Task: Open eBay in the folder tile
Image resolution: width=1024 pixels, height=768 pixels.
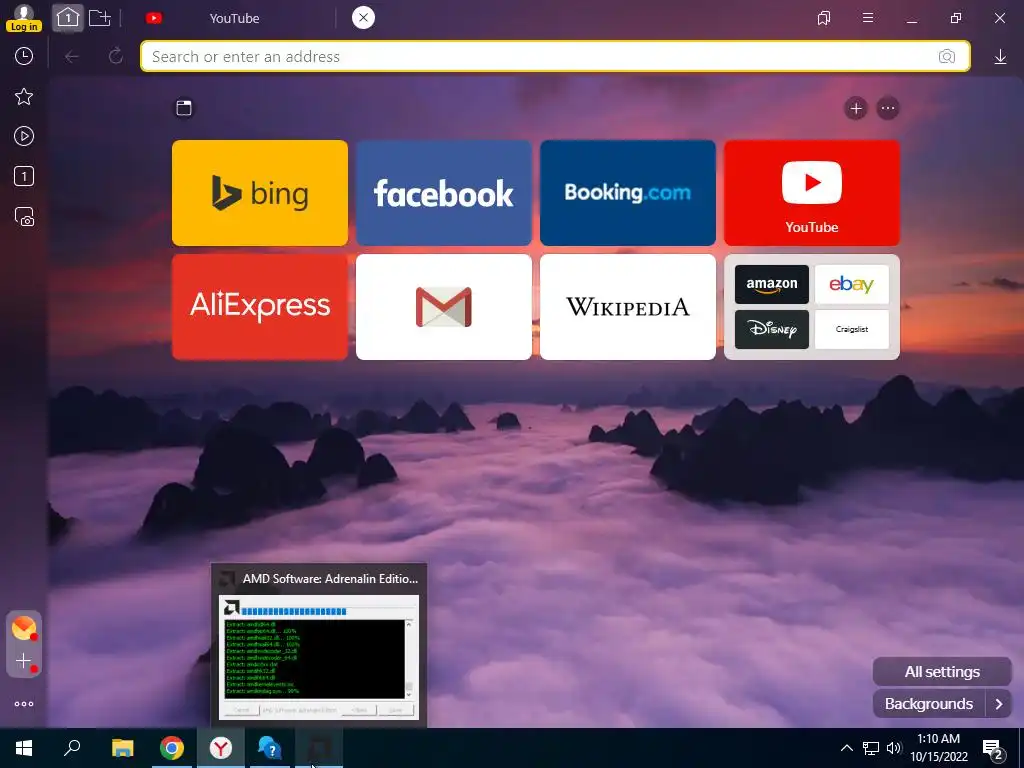Action: pos(852,284)
